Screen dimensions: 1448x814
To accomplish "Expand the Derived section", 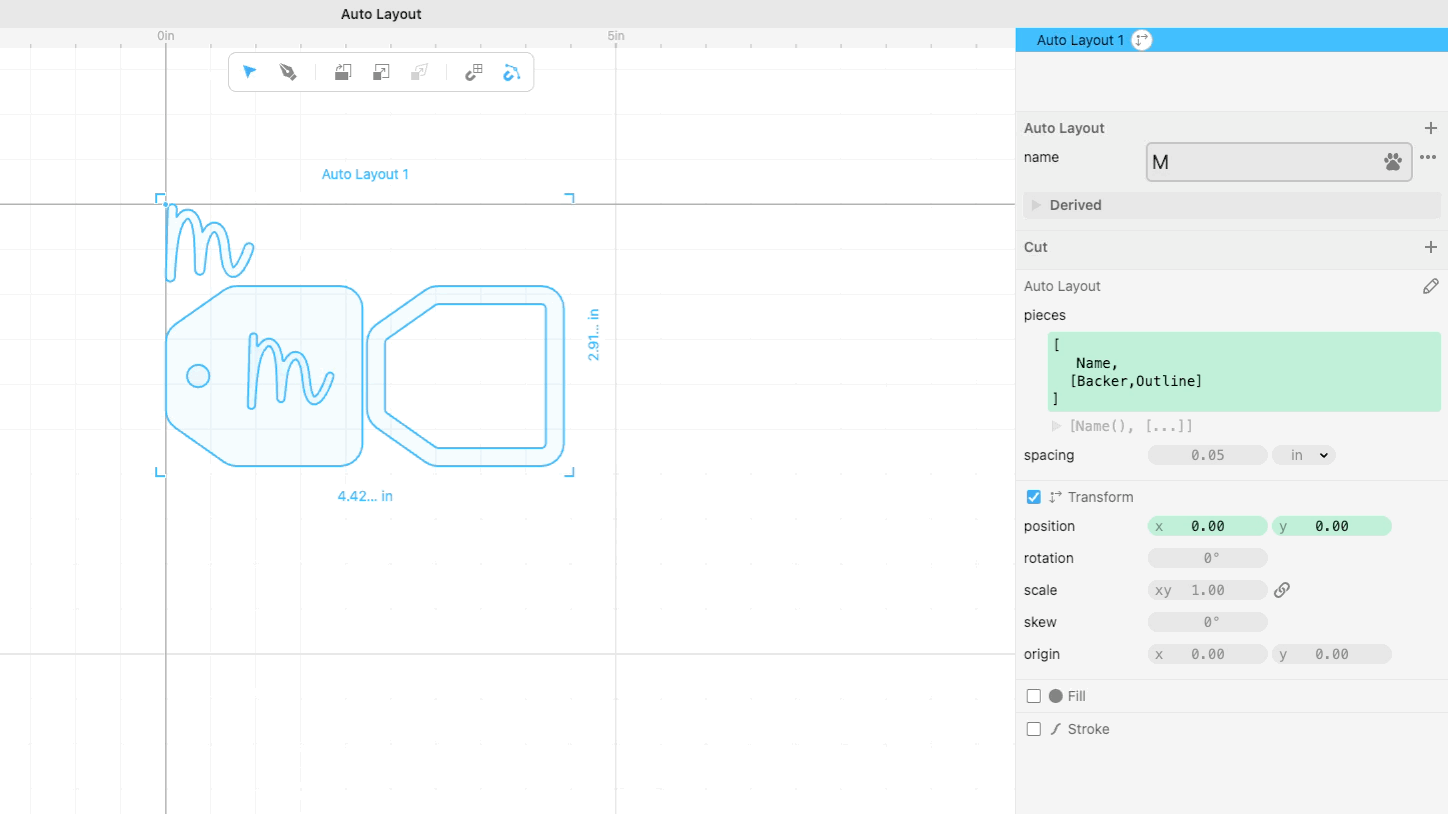I will [x=1036, y=205].
